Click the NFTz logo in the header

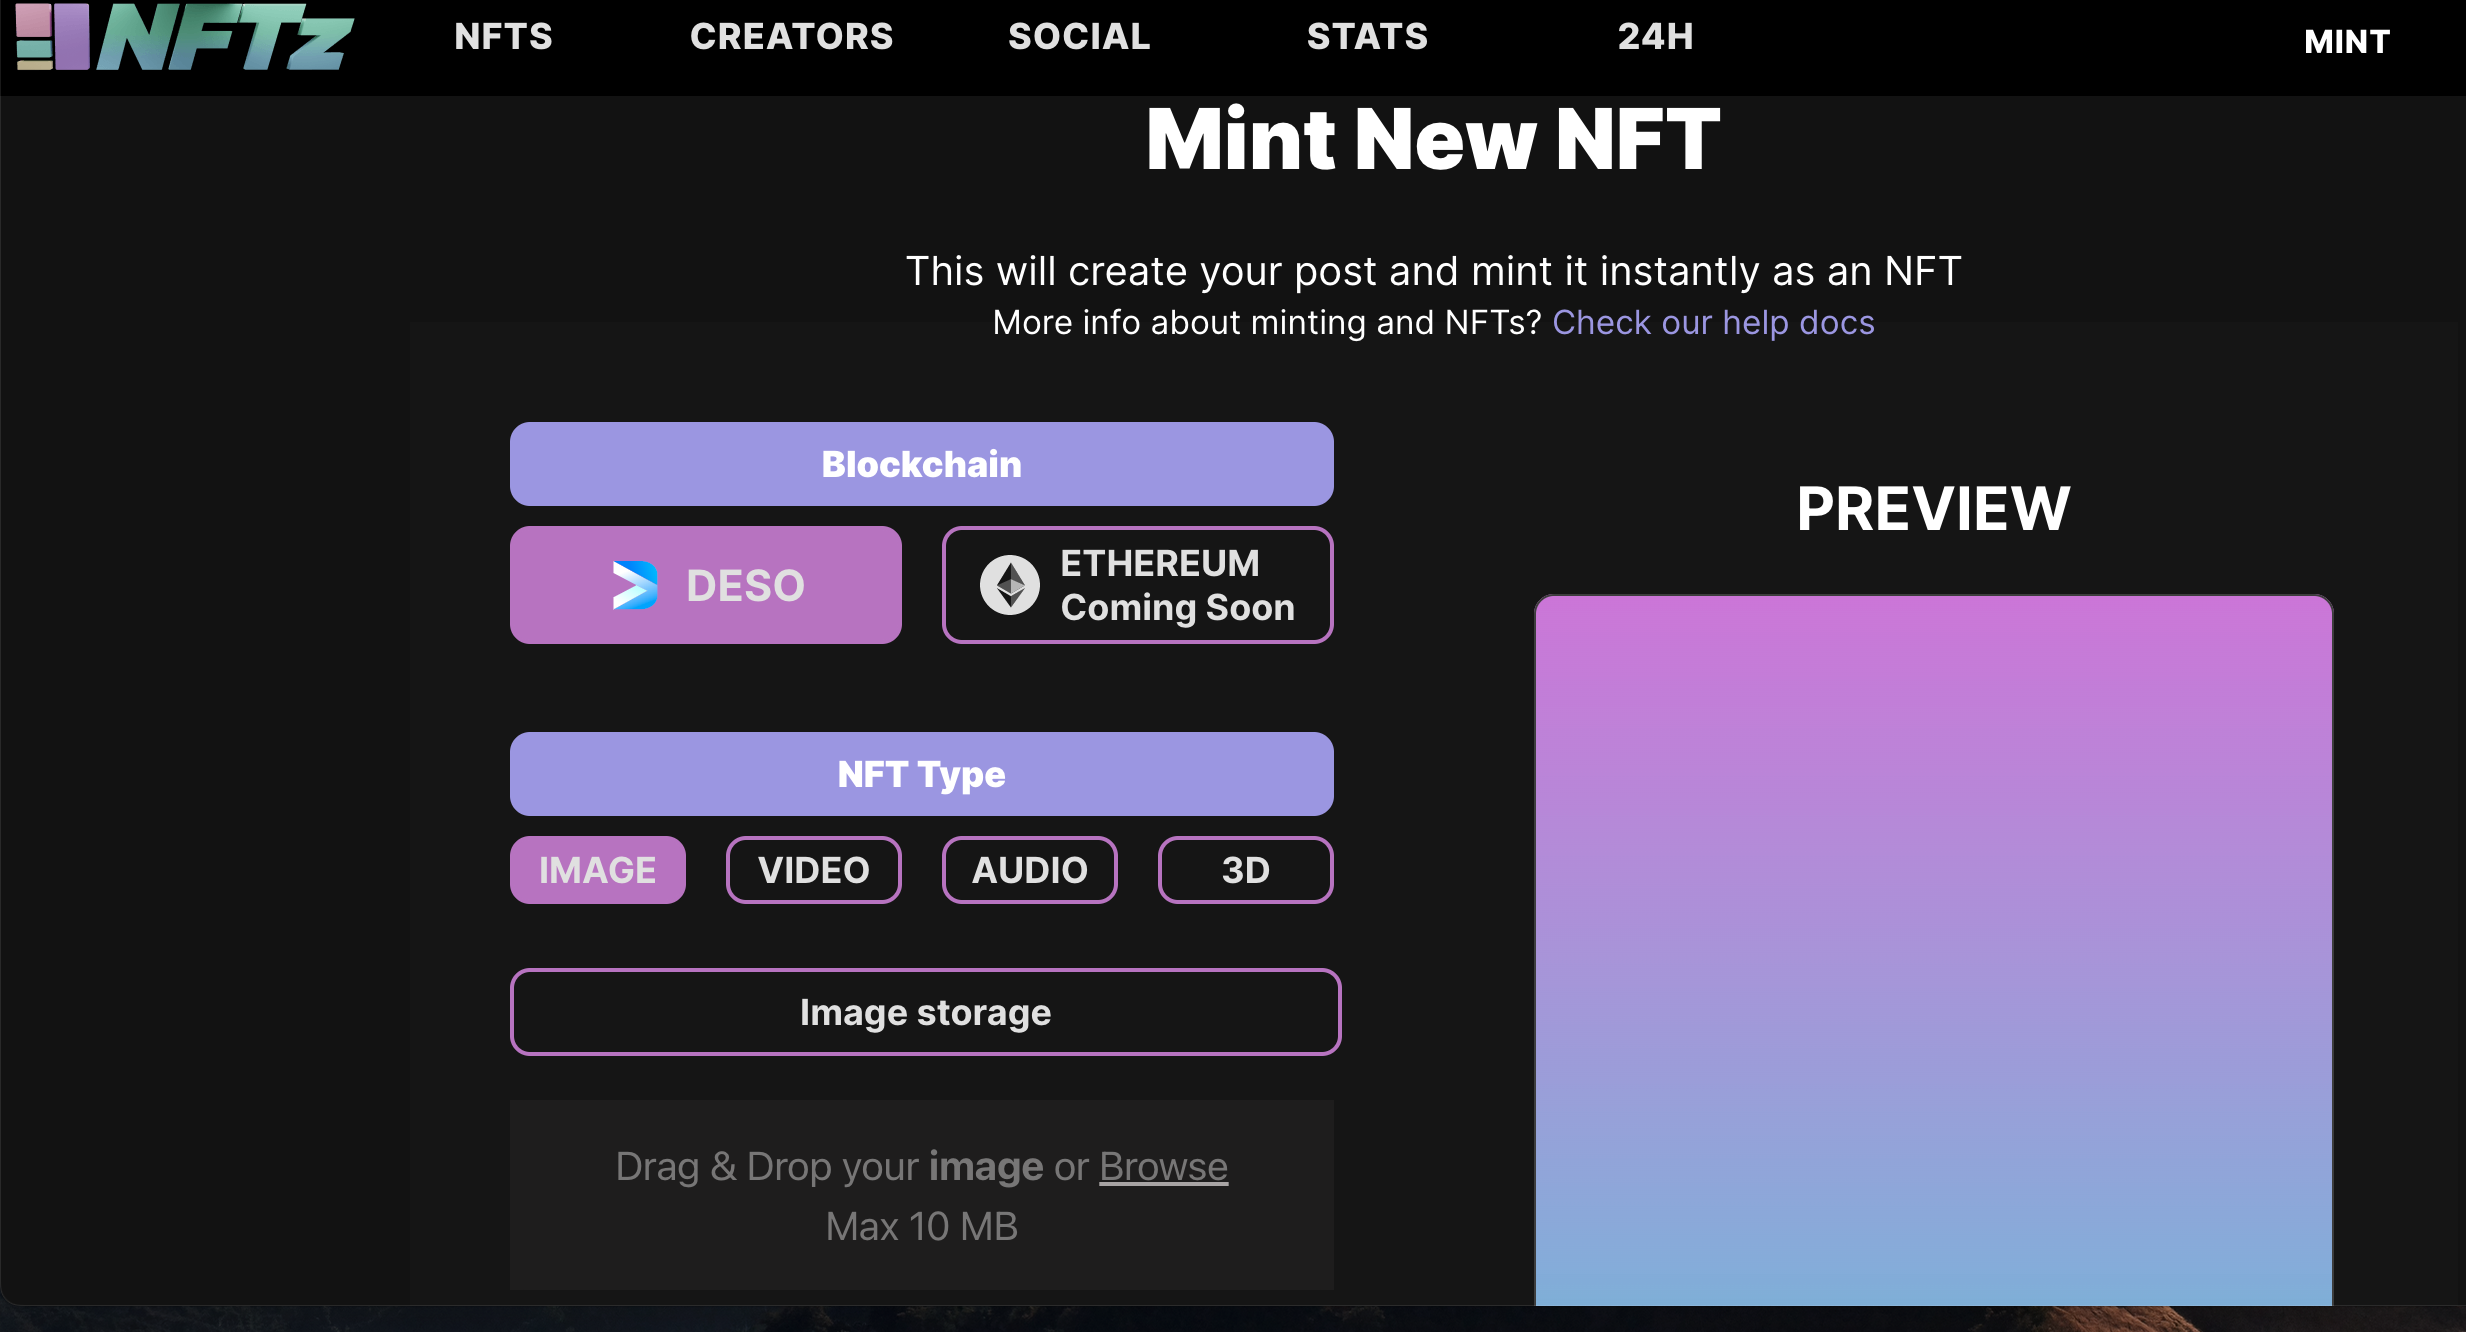coord(185,38)
